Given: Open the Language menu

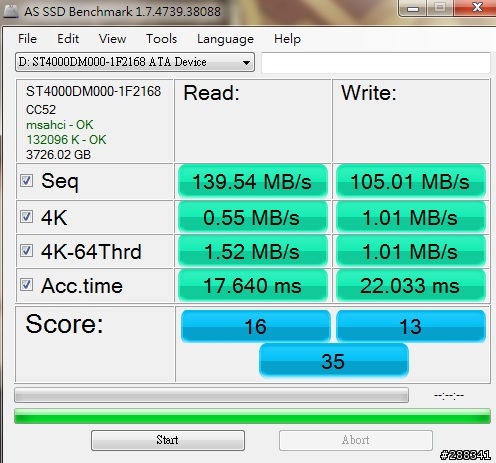Looking at the screenshot, I should click(225, 39).
